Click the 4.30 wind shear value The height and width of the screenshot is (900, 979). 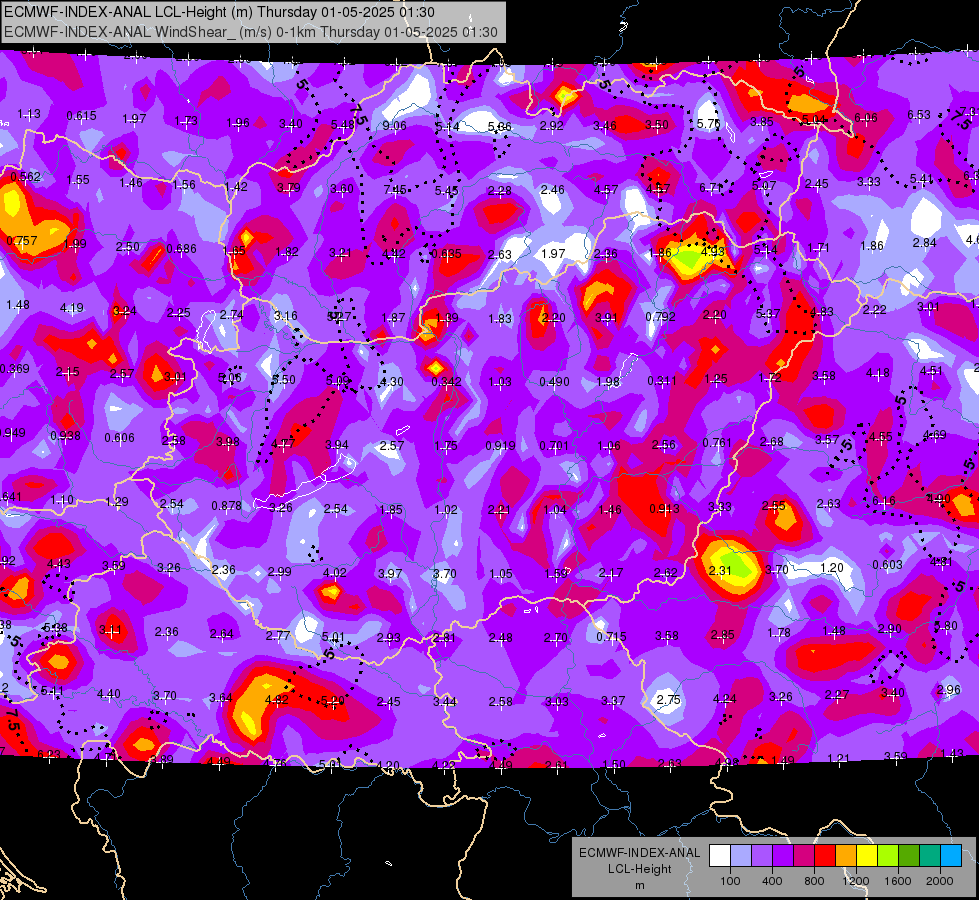tap(391, 381)
